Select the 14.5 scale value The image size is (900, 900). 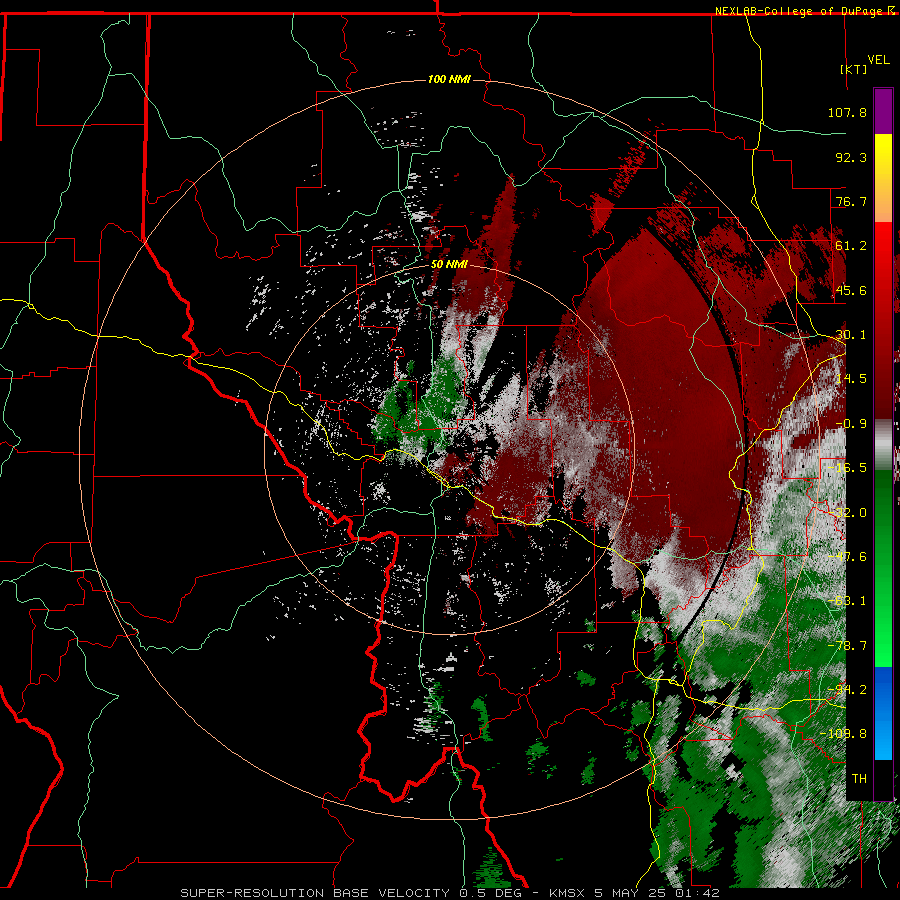tap(851, 379)
